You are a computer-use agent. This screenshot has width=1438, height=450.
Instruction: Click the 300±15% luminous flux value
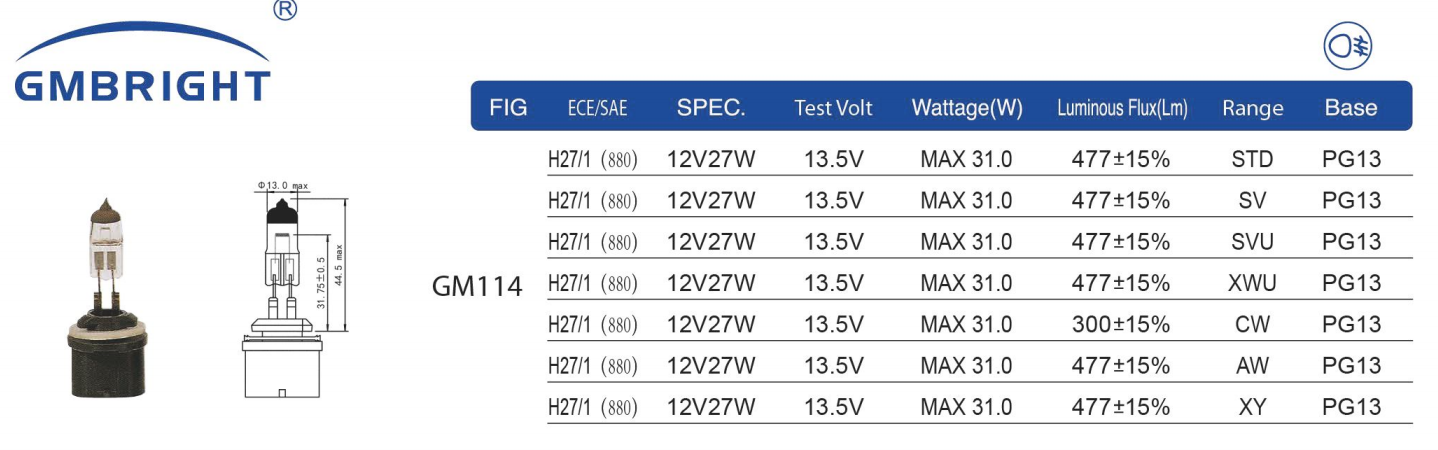1120,324
